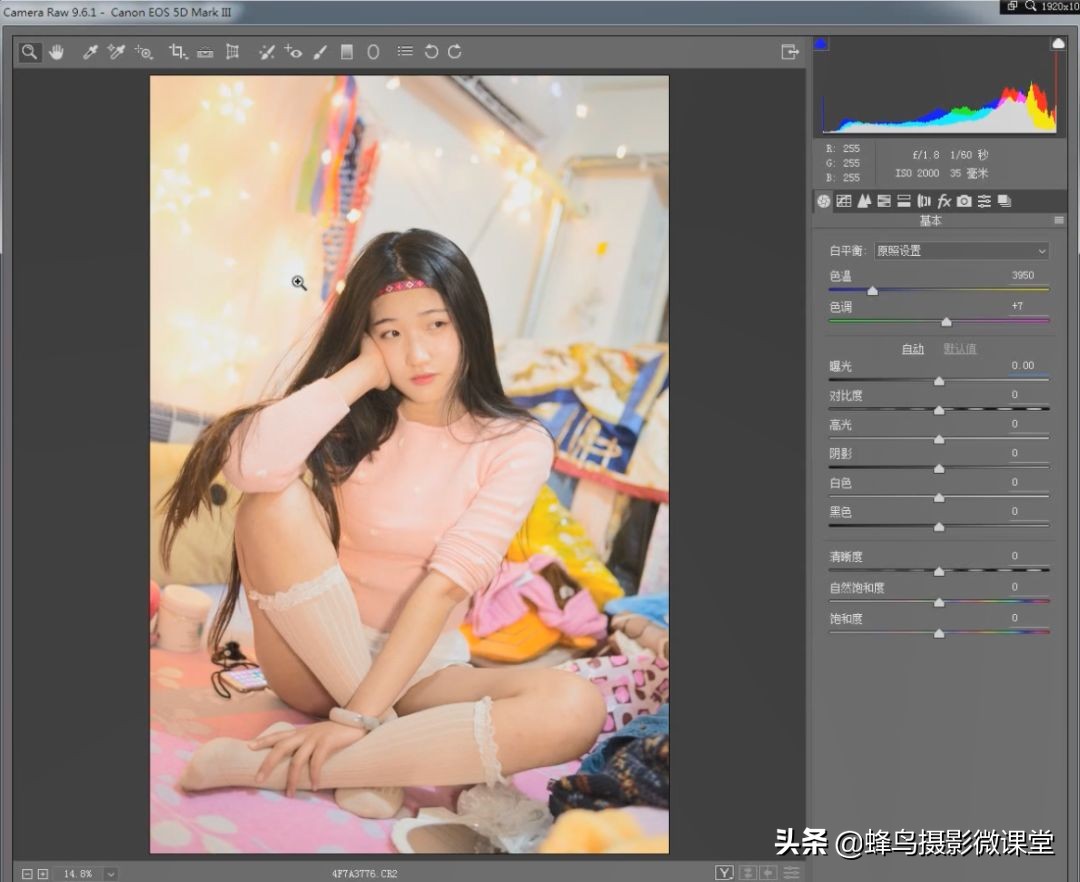Select the White Balance eyedropper tool
The image size is (1080, 882).
[89, 51]
